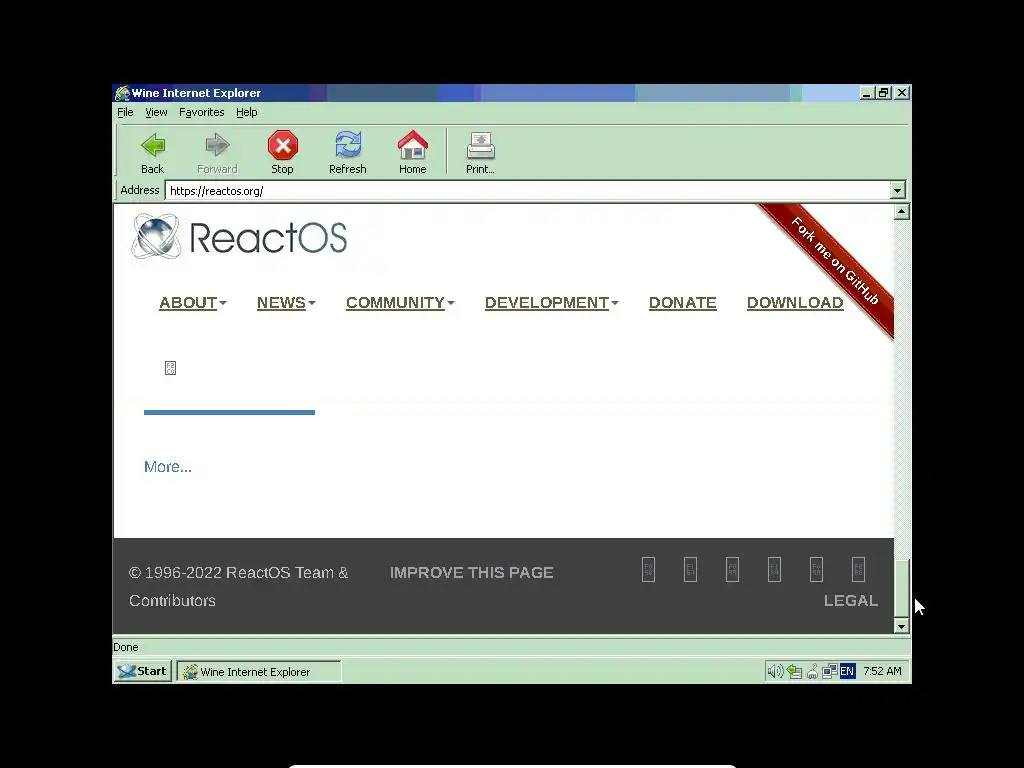Click the Done status bar text
Viewport: 1024px width, 768px height.
click(x=125, y=647)
